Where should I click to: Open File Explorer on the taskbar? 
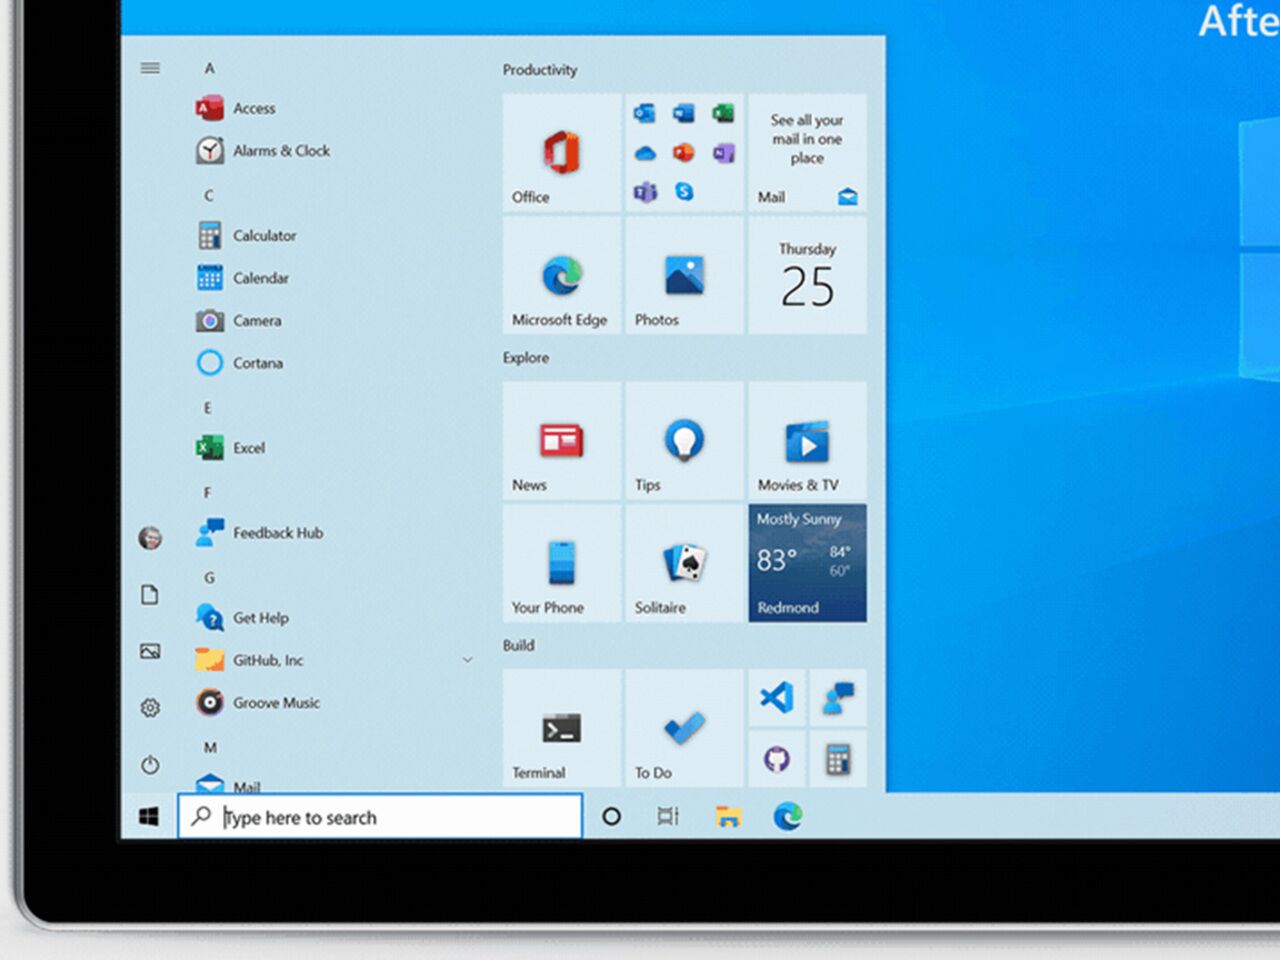tap(728, 817)
